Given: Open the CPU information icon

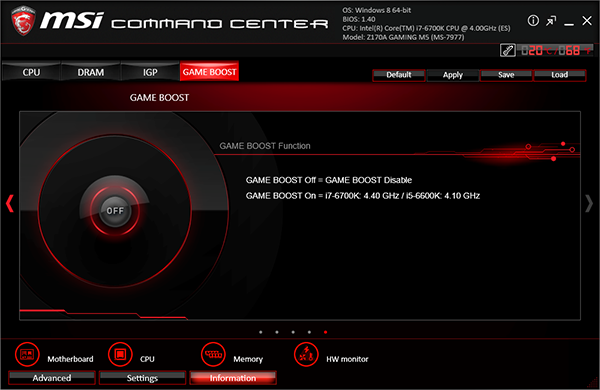Looking at the screenshot, I should point(120,354).
